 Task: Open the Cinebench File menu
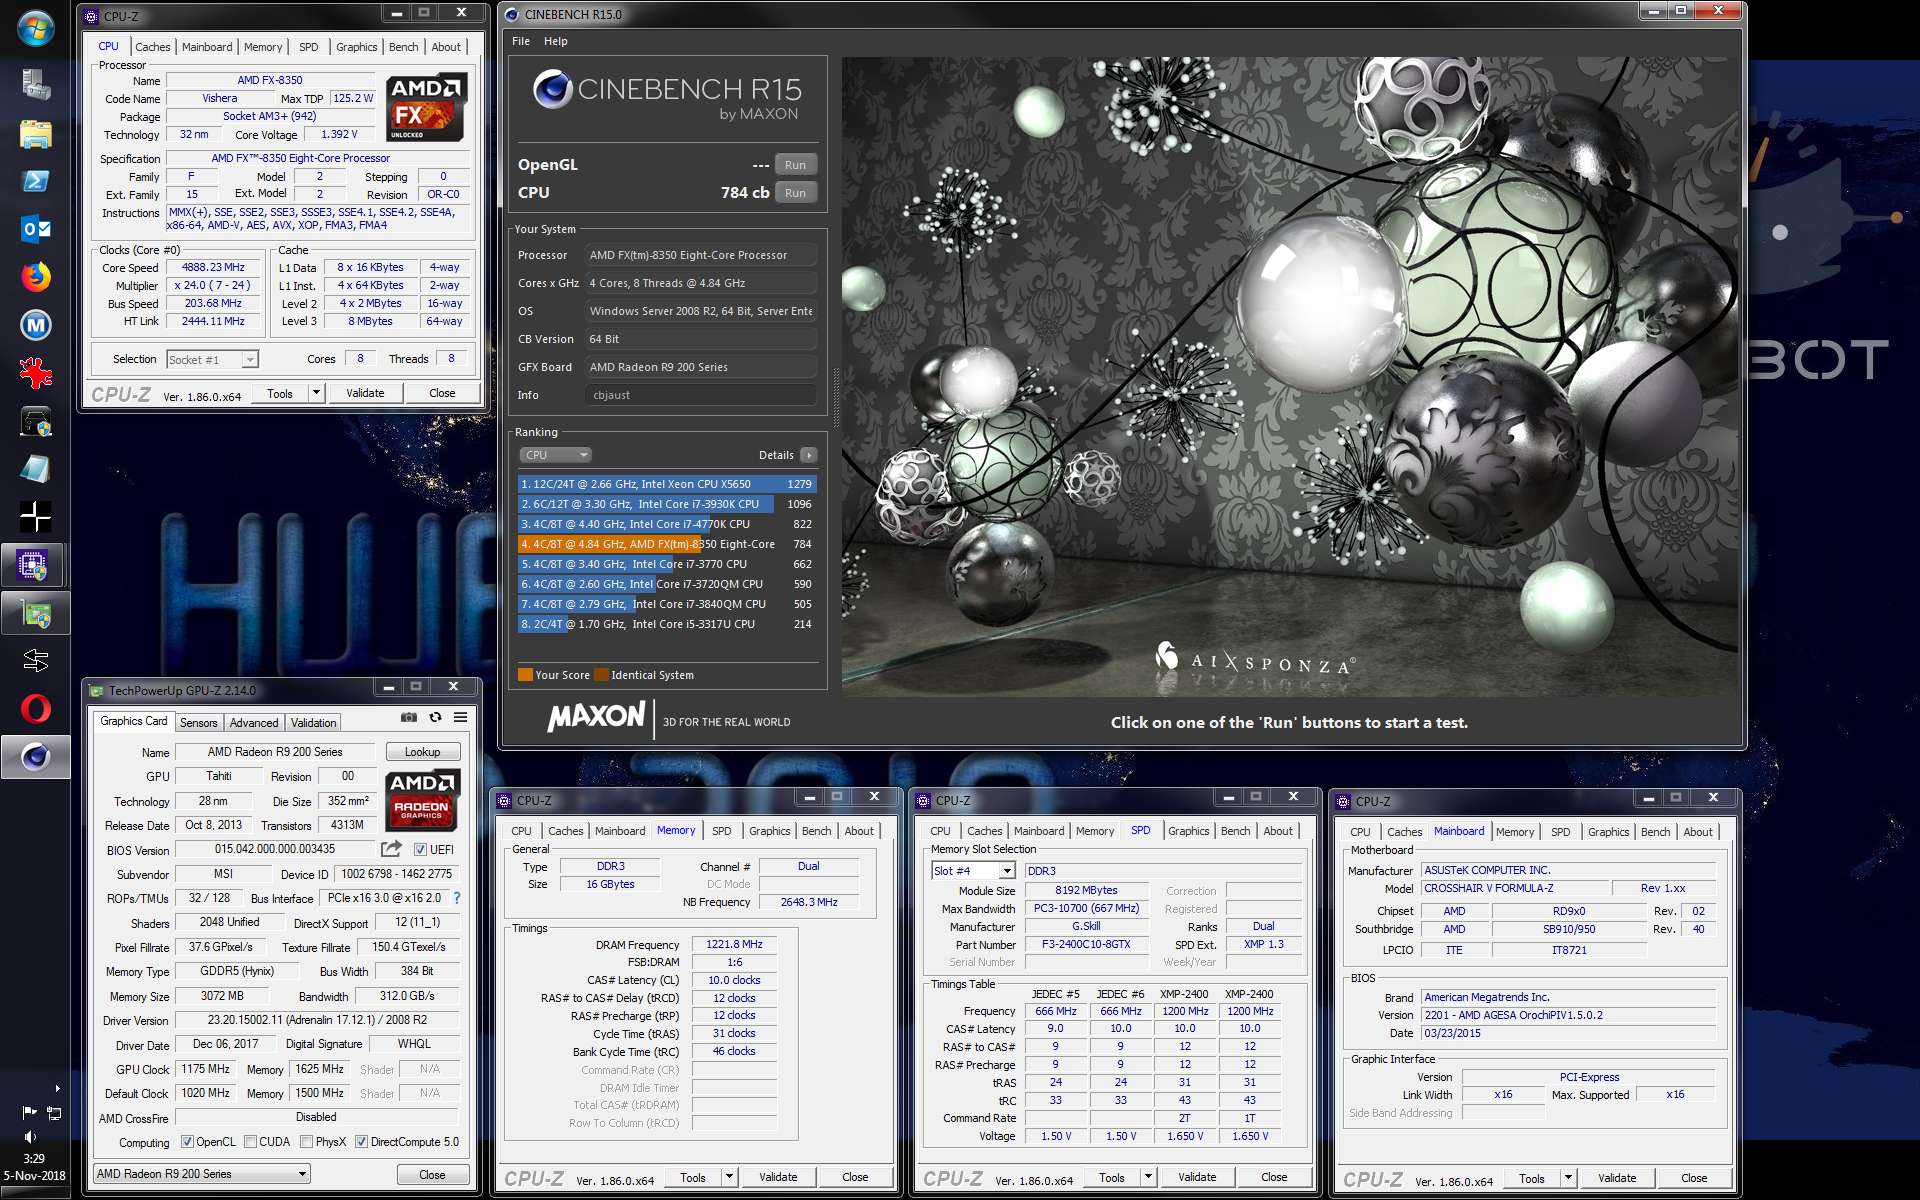point(521,41)
